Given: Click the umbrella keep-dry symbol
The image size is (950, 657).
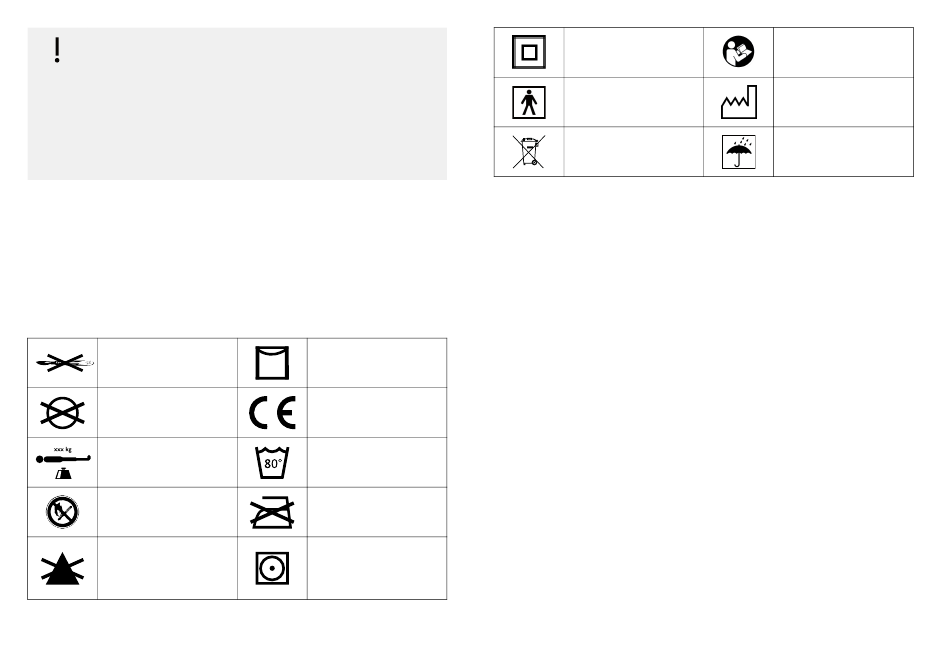Looking at the screenshot, I should point(739,152).
